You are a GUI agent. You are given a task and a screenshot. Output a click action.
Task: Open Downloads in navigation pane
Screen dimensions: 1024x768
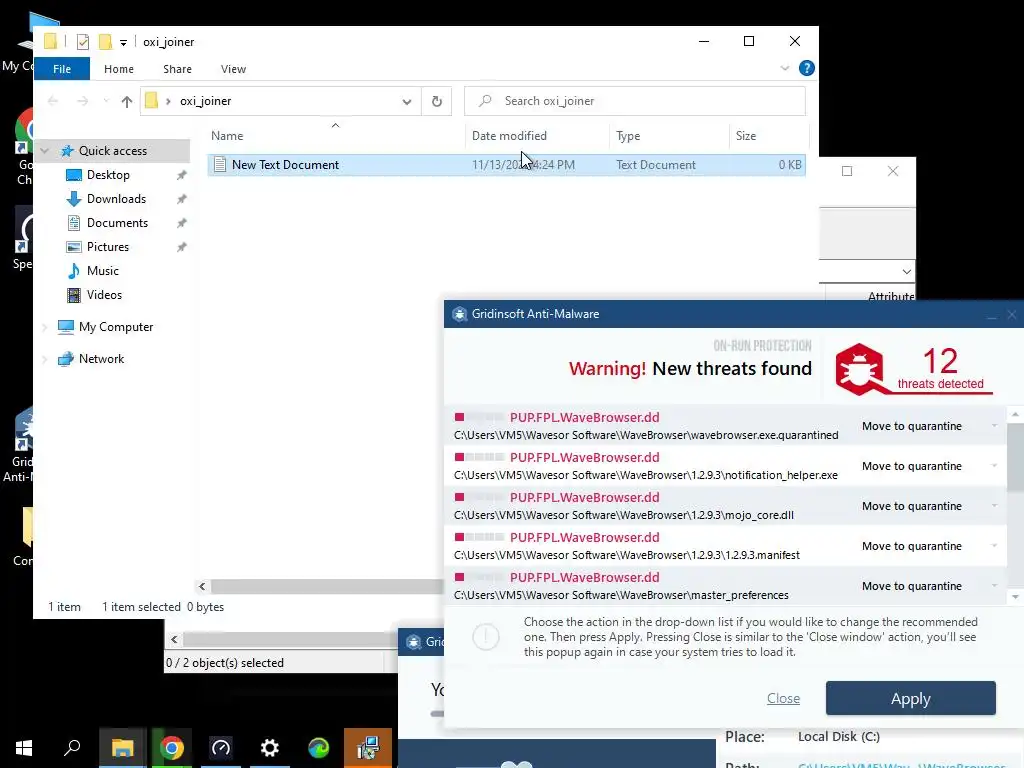[x=116, y=199]
